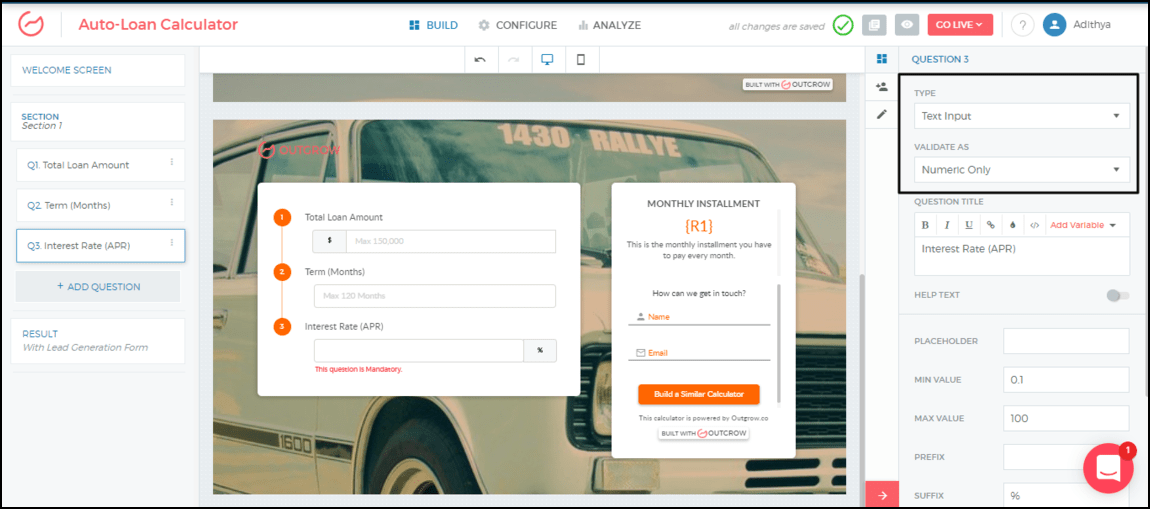This screenshot has height=509, width=1150.
Task: Click the Question 3 panel header
Action: (940, 59)
